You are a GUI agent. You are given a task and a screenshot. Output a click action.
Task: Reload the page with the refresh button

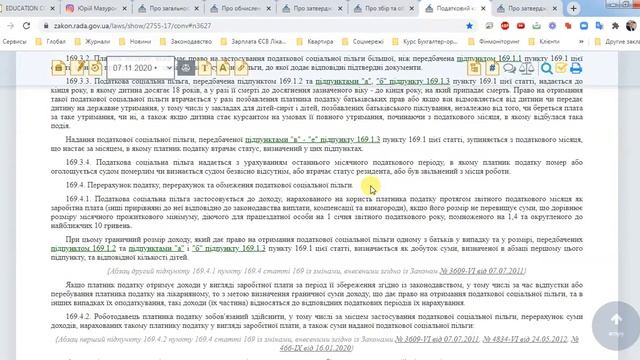[x=27, y=26]
